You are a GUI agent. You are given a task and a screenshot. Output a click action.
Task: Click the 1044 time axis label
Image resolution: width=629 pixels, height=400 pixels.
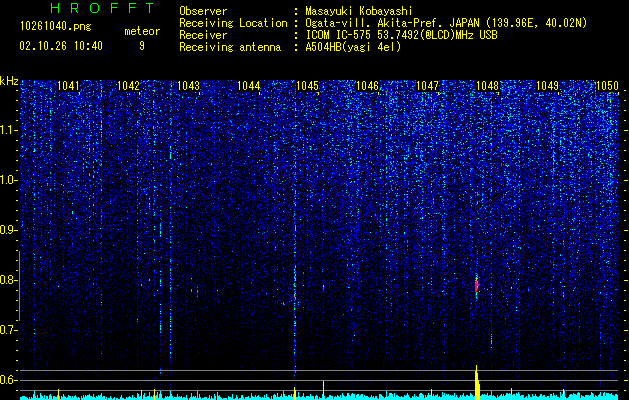(x=248, y=86)
